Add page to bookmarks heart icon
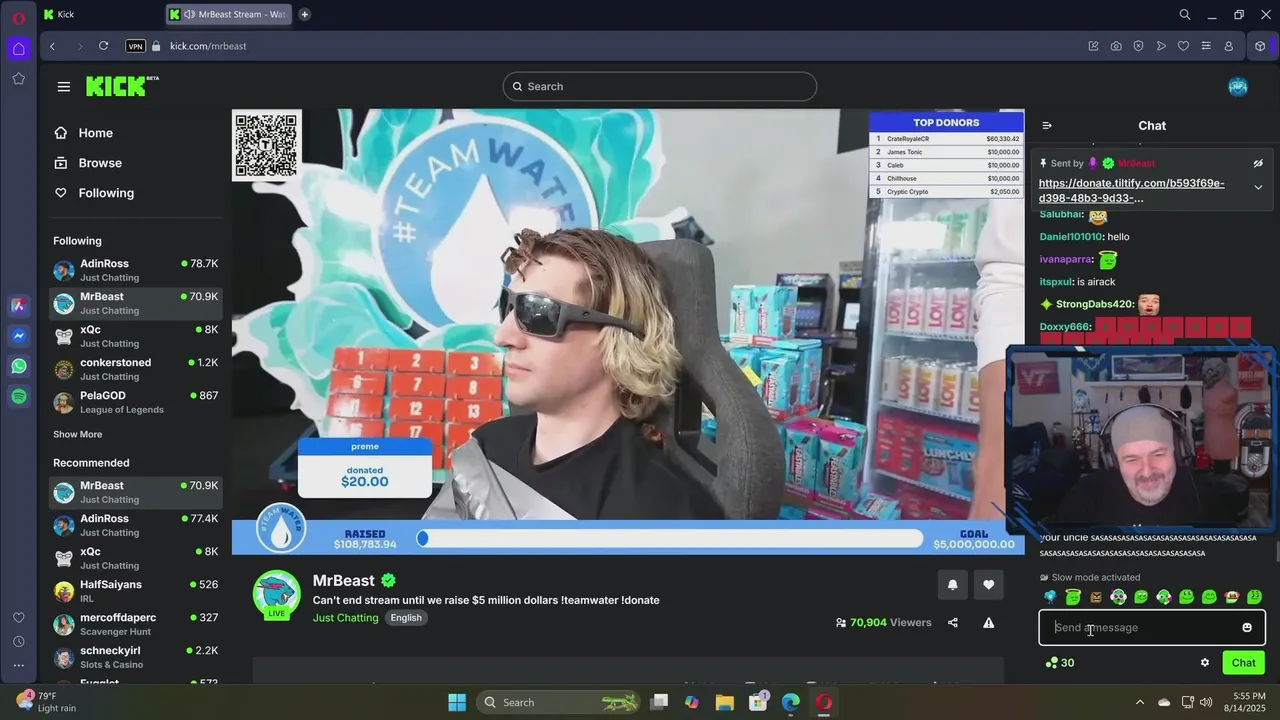 tap(1183, 46)
